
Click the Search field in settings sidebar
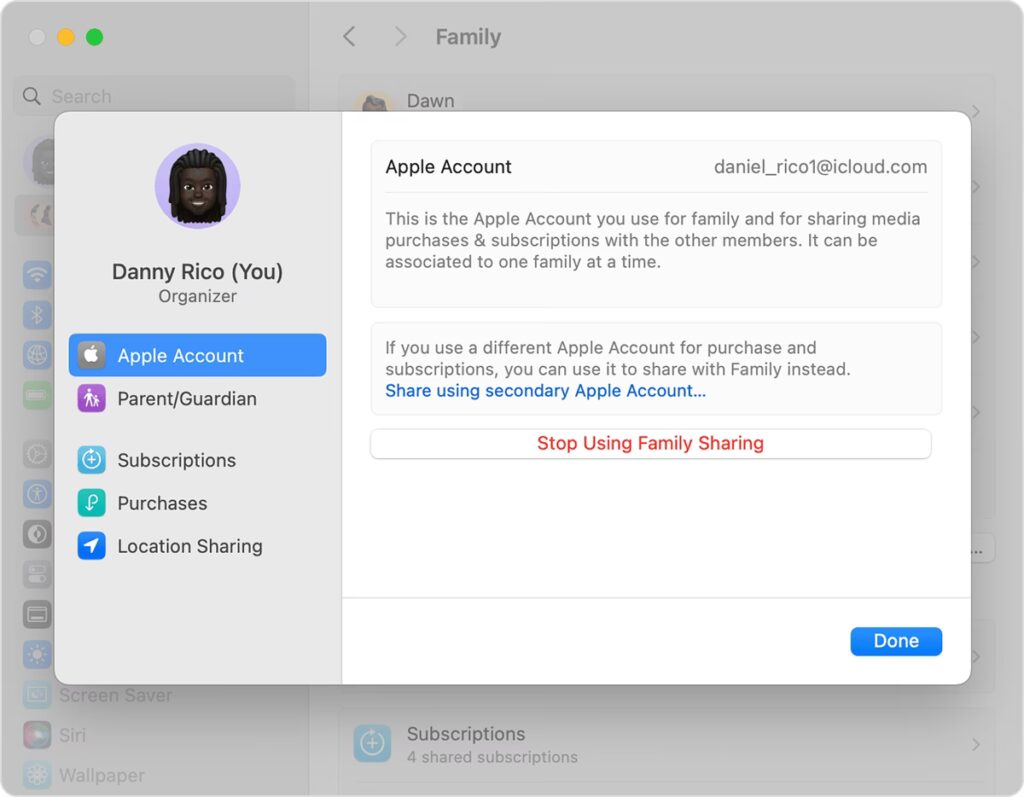pyautogui.click(x=154, y=97)
